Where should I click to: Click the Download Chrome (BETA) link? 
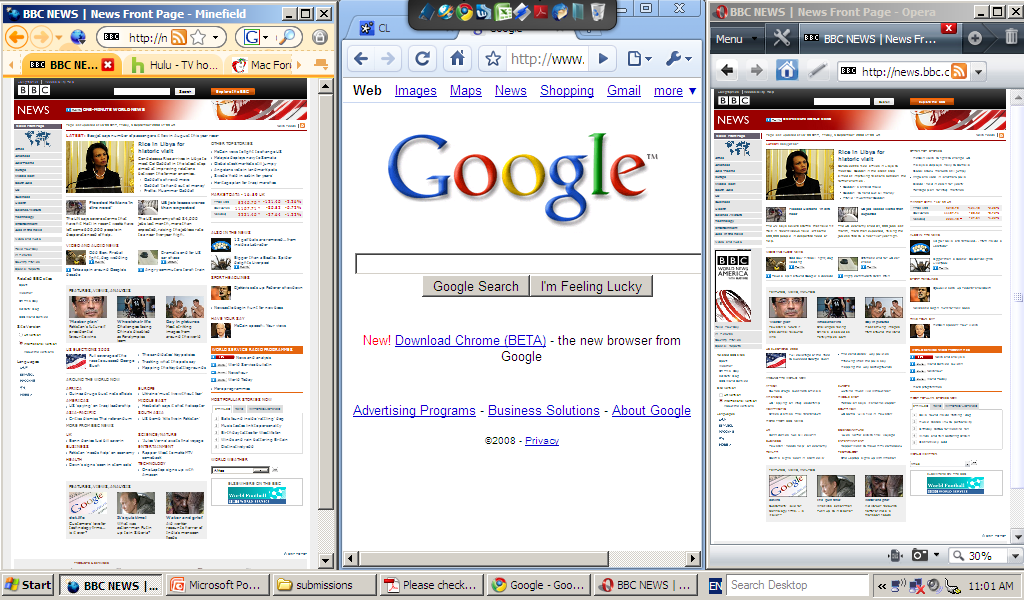pos(470,340)
